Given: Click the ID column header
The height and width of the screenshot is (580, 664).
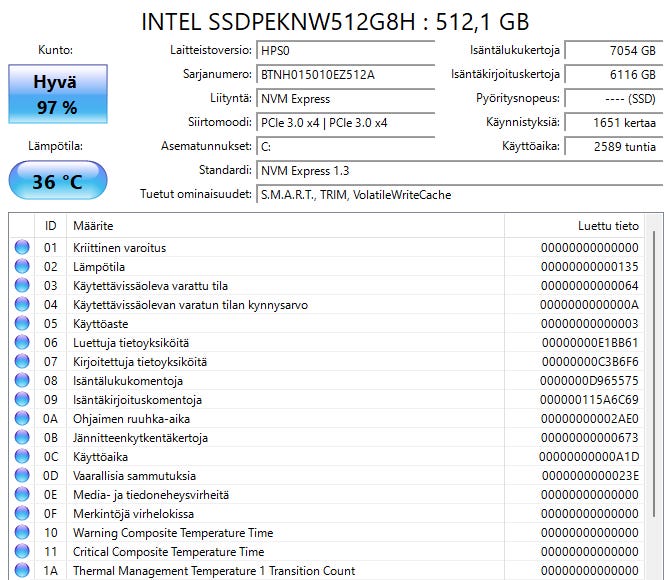Looking at the screenshot, I should (50, 226).
